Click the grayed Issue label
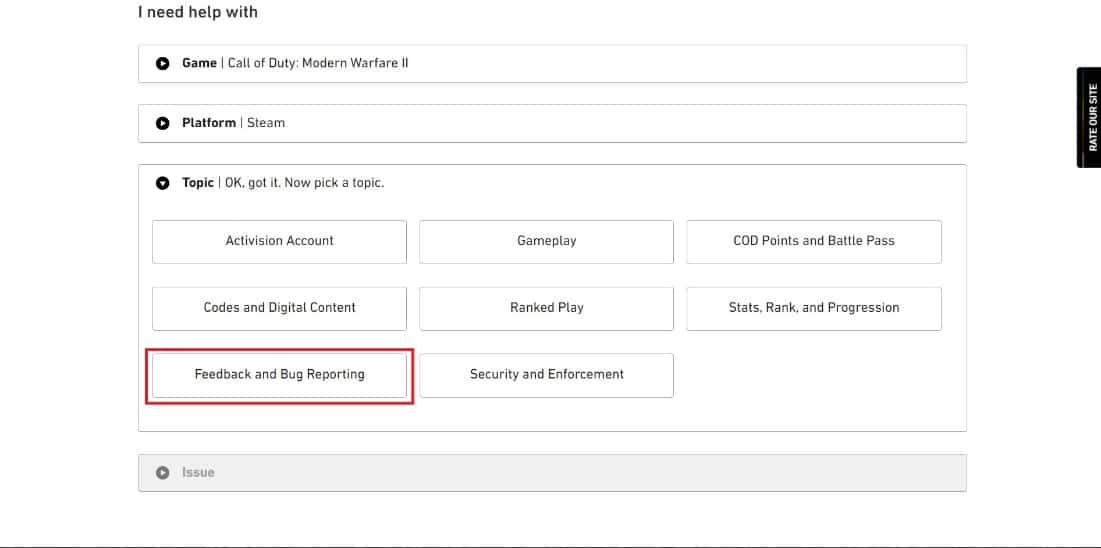The width and height of the screenshot is (1101, 548). [x=198, y=473]
